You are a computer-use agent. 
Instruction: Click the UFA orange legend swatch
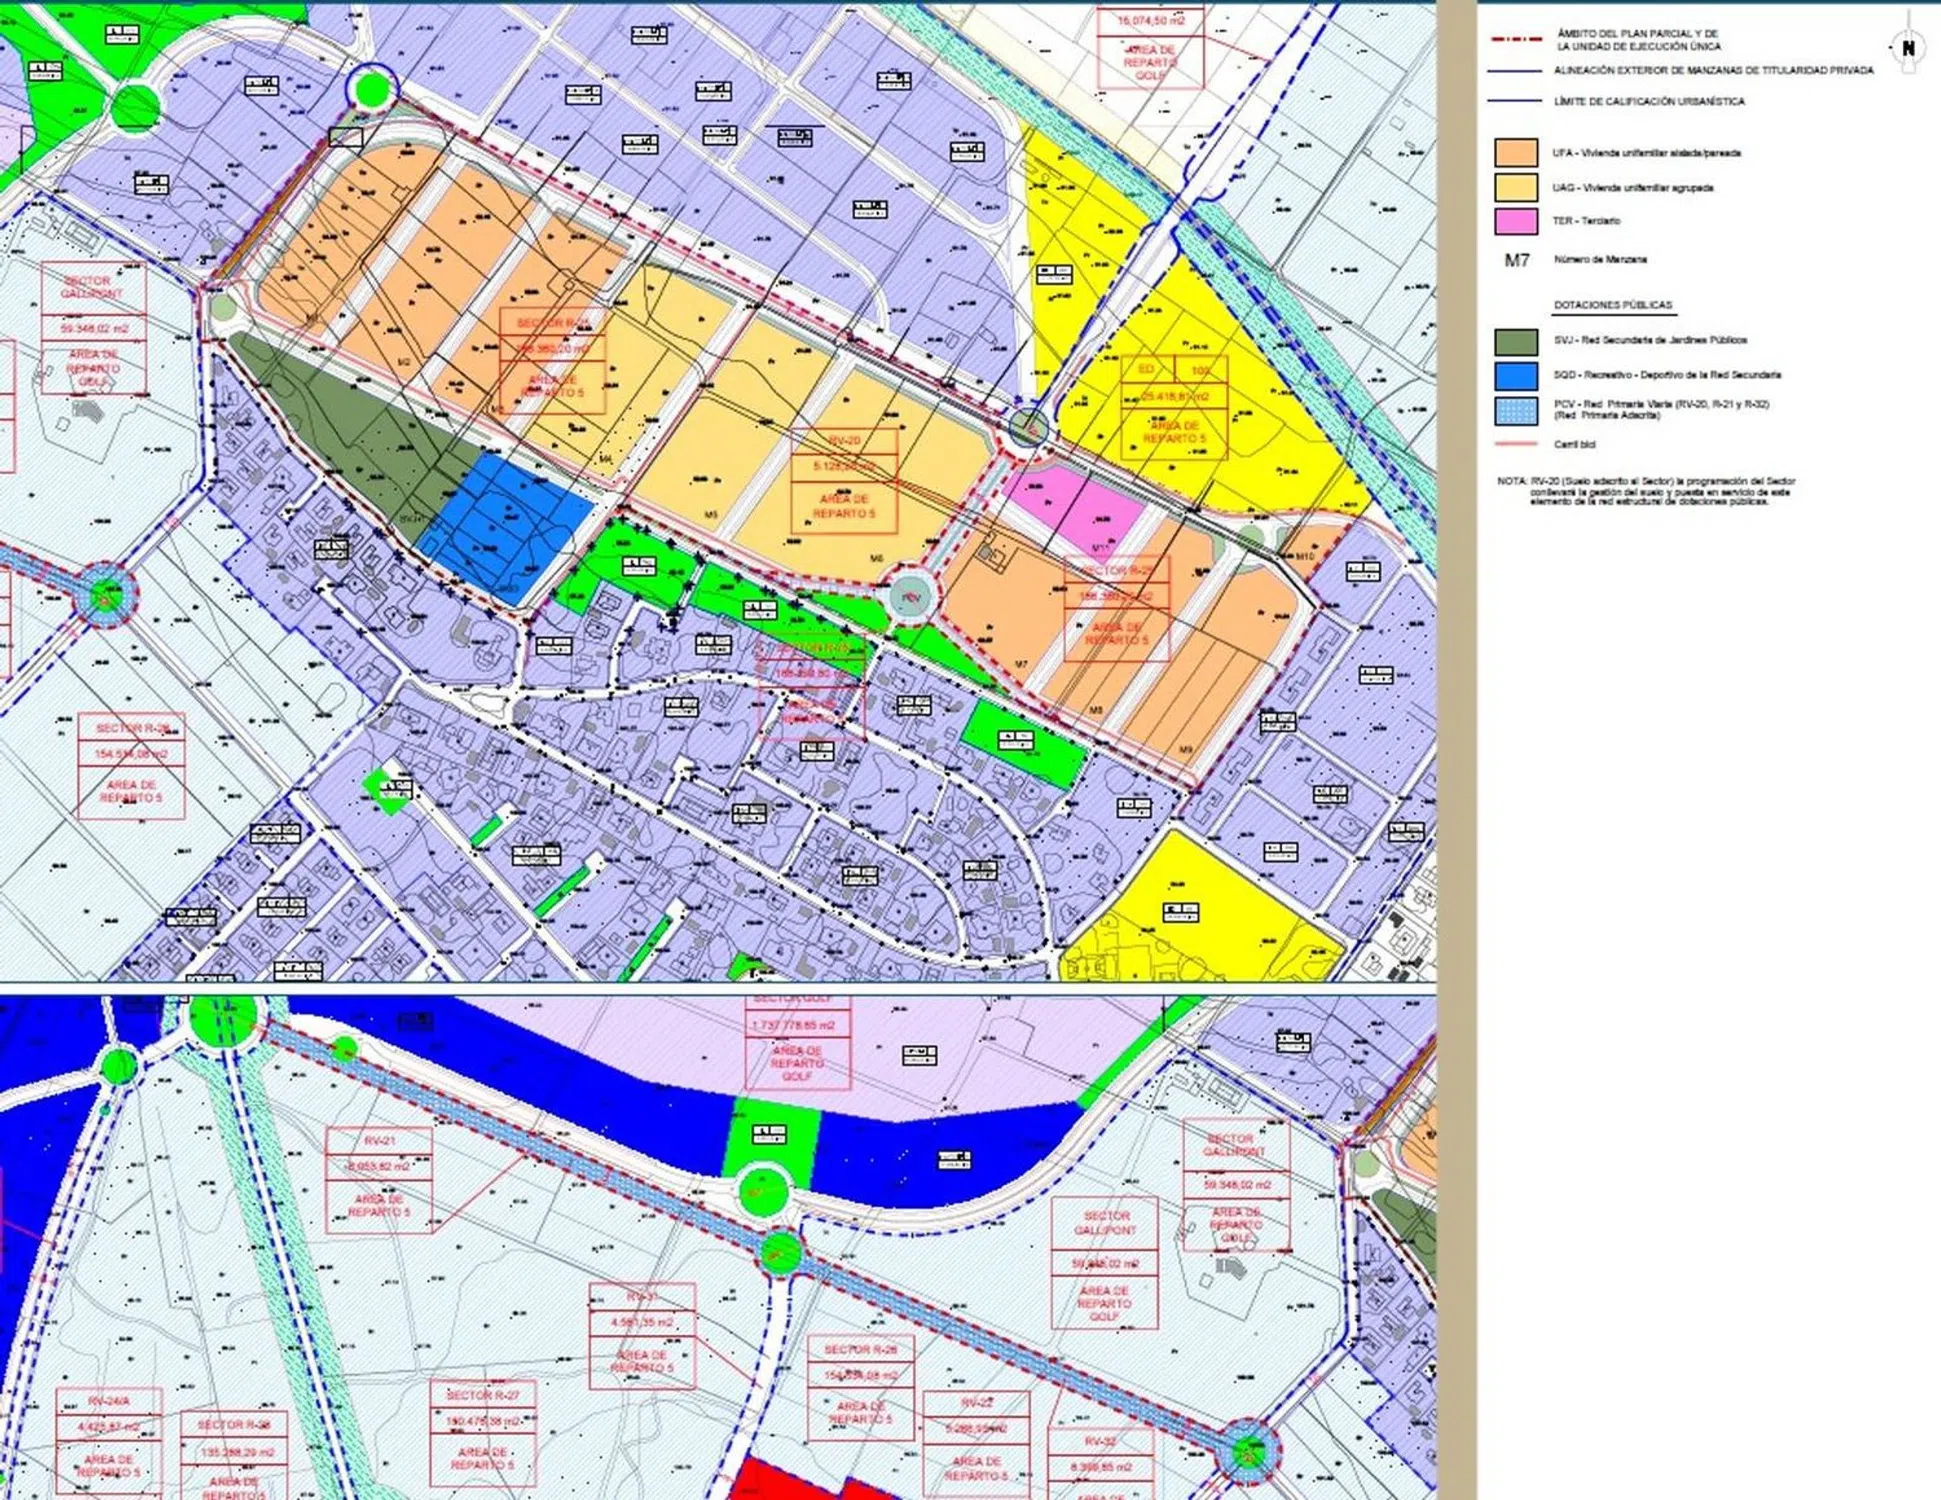pyautogui.click(x=1515, y=153)
